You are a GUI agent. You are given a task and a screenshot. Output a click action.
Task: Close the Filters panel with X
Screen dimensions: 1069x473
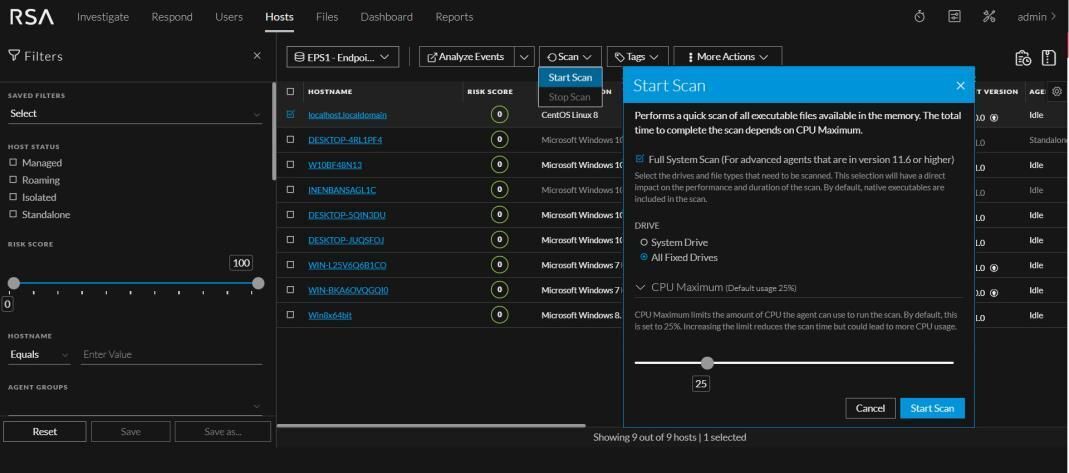pyautogui.click(x=257, y=56)
